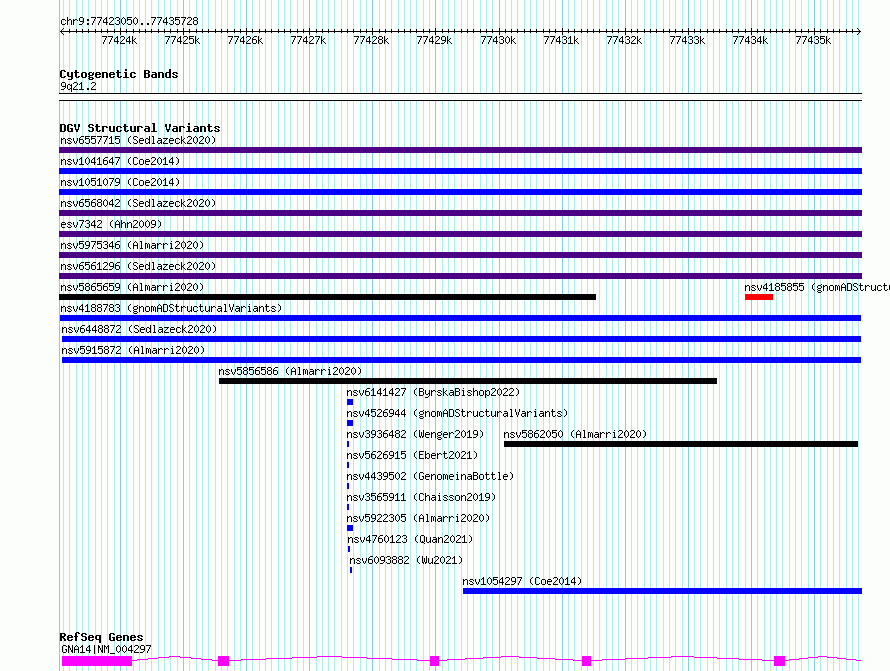This screenshot has width=890, height=671.
Task: Click the 9q21.2 band label
Action: point(78,86)
